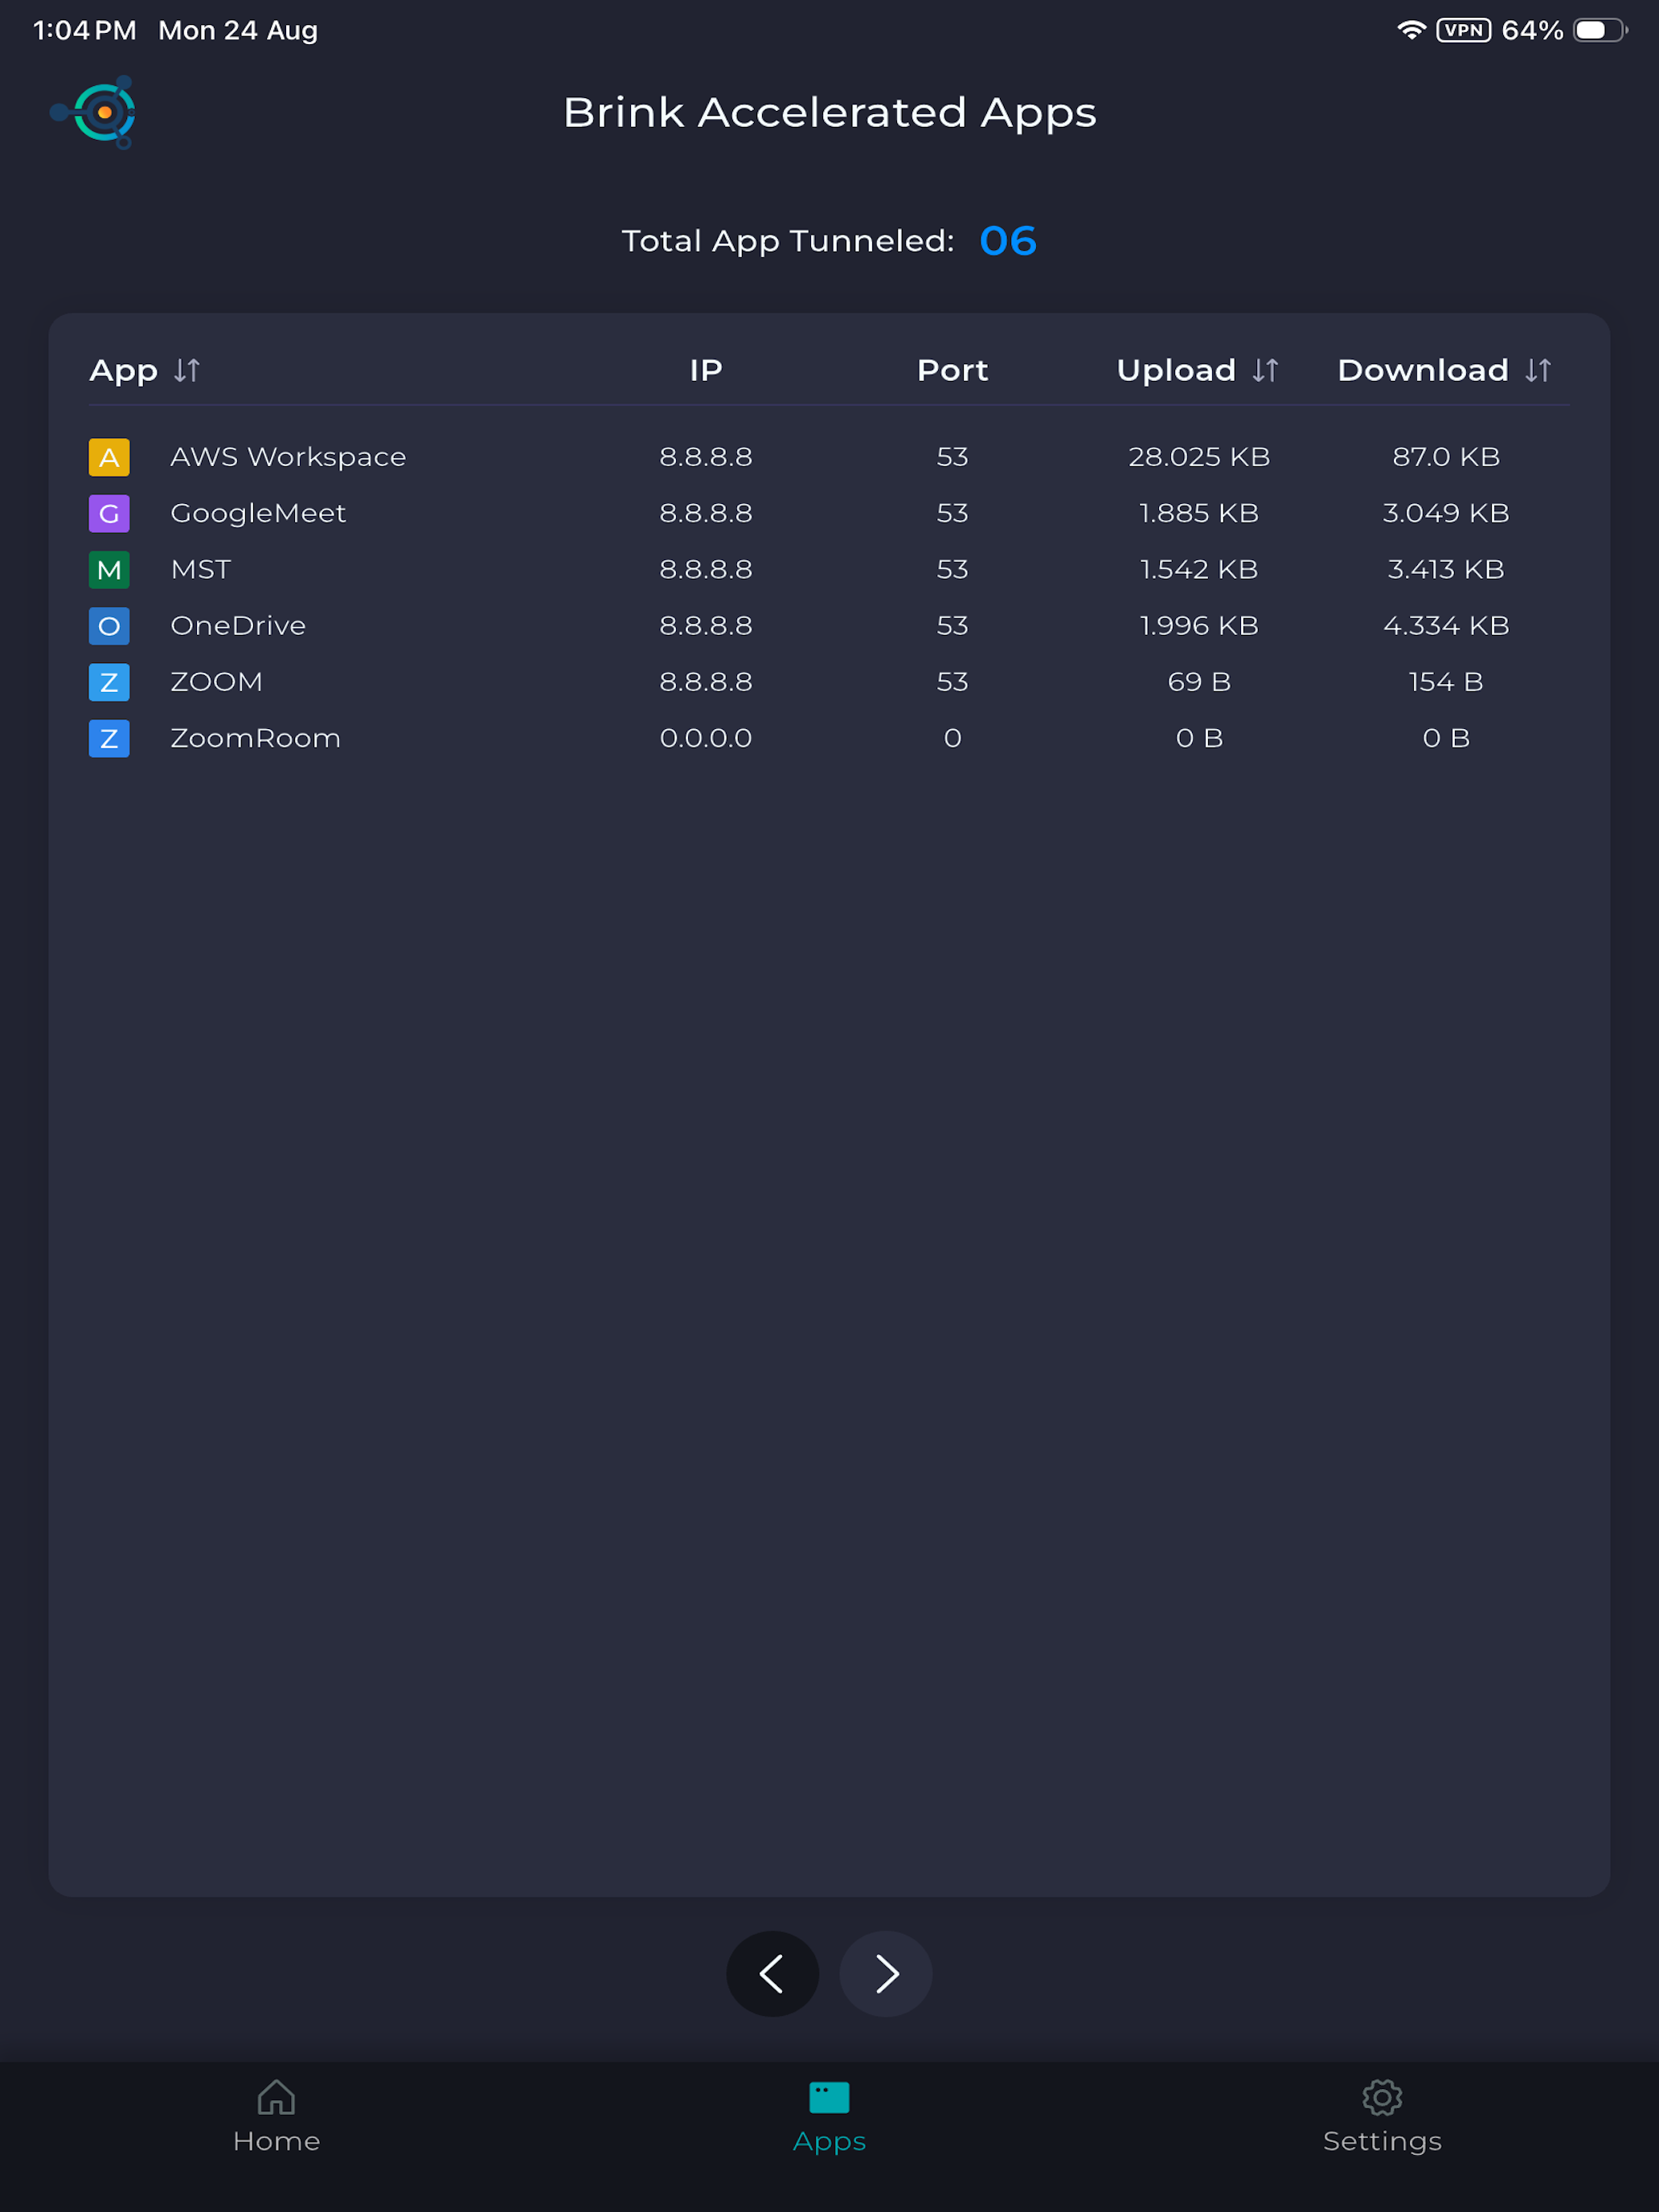Click the total tunneled count 06
This screenshot has width=1659, height=2212.
[x=1008, y=241]
